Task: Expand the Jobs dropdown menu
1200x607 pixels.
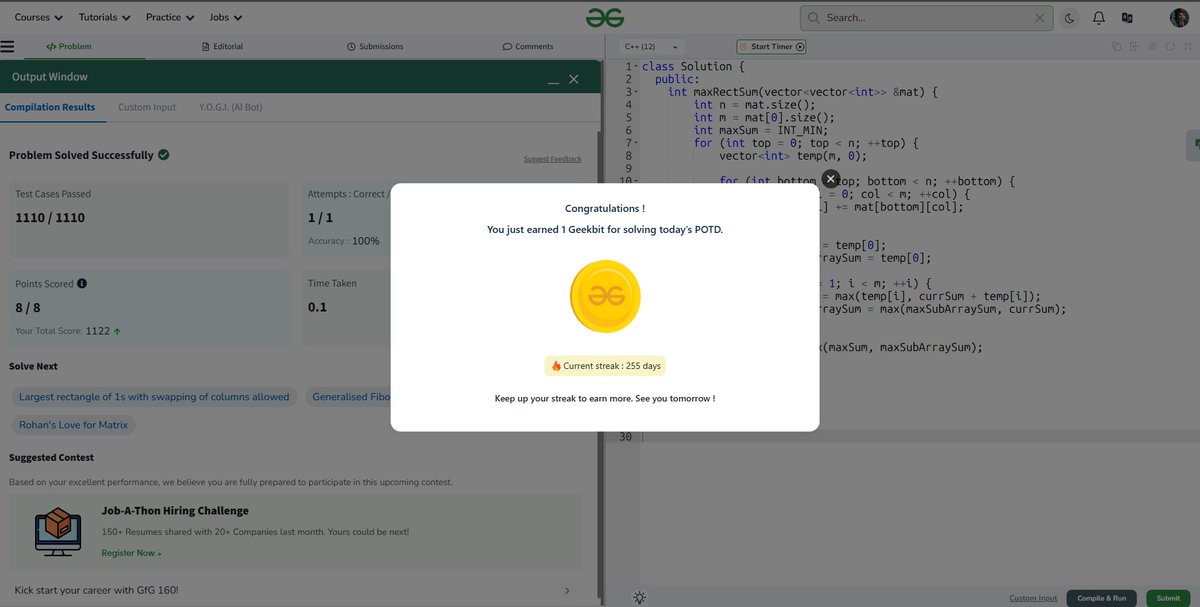Action: click(x=226, y=17)
